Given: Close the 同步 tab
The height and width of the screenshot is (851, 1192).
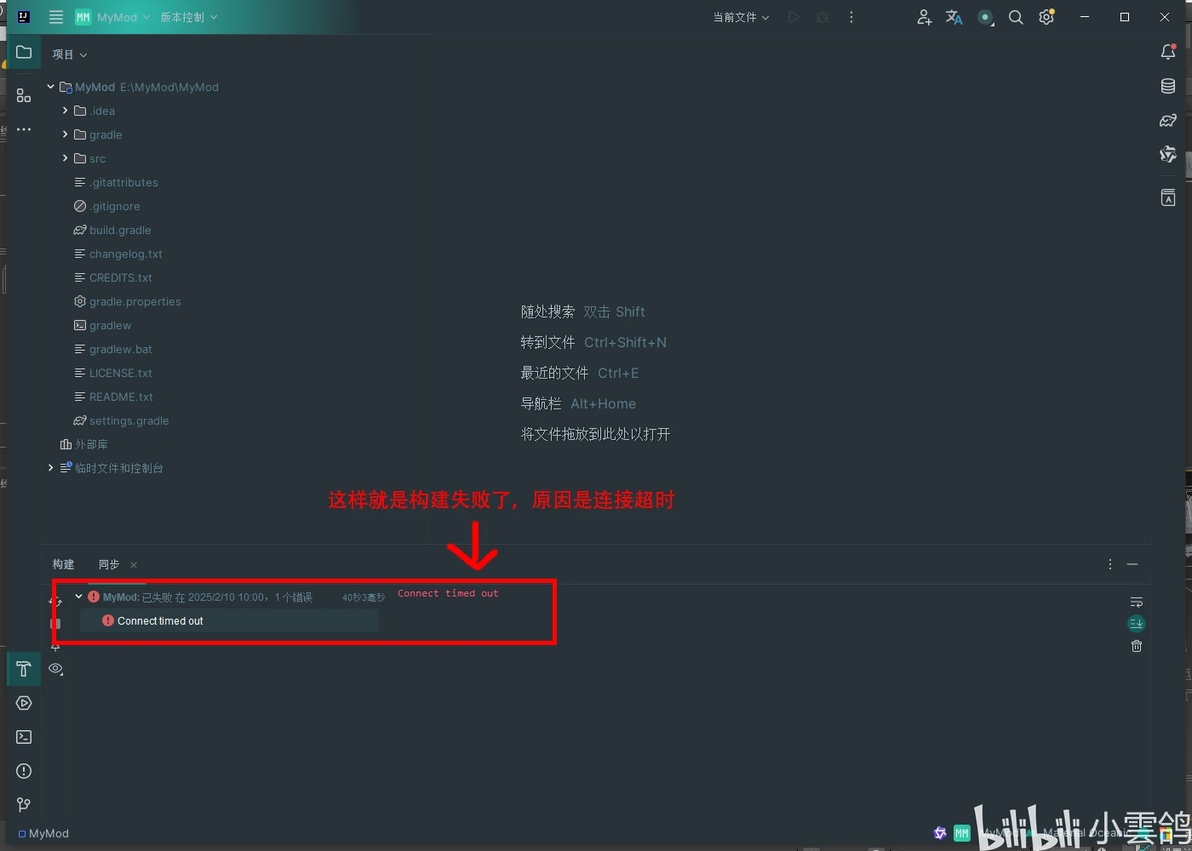Looking at the screenshot, I should 134,565.
